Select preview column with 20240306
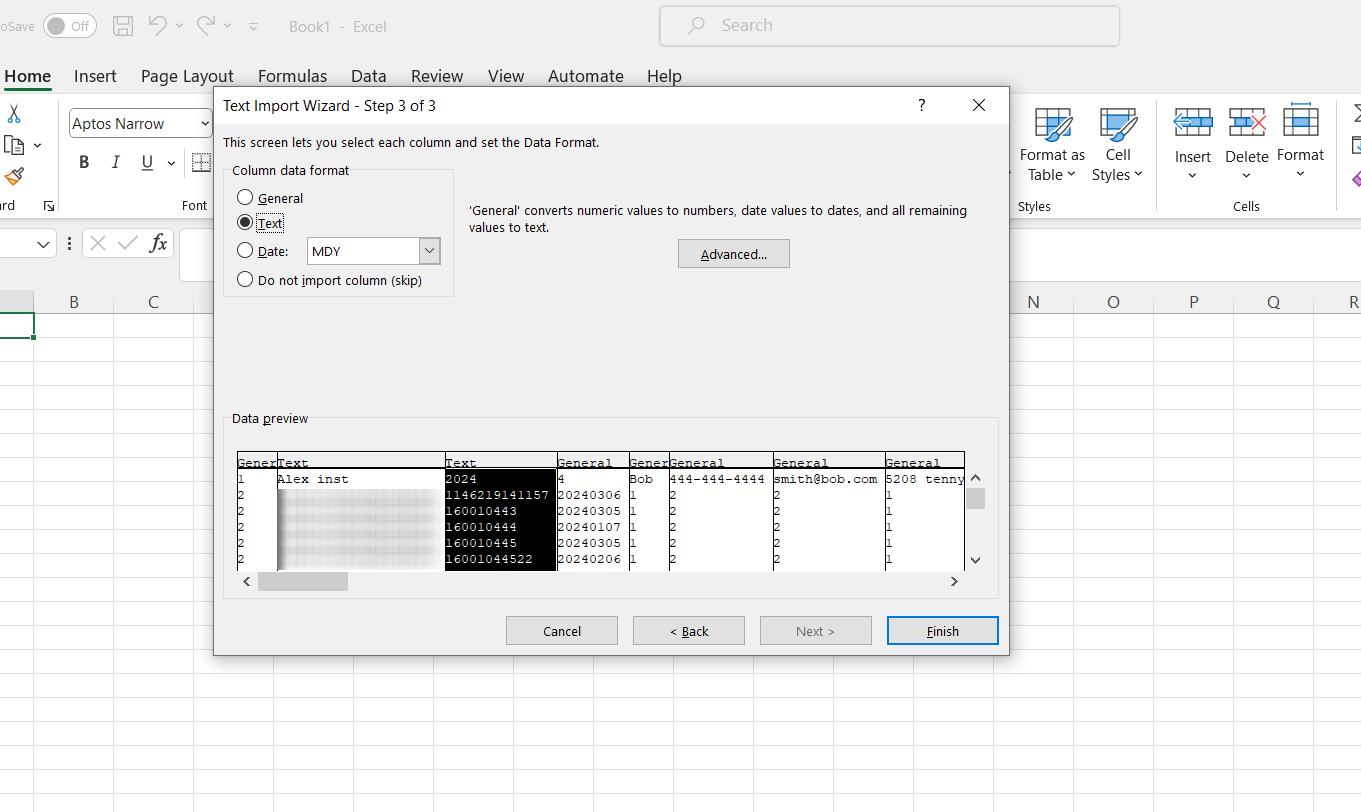Viewport: 1361px width, 812px height. 593,511
